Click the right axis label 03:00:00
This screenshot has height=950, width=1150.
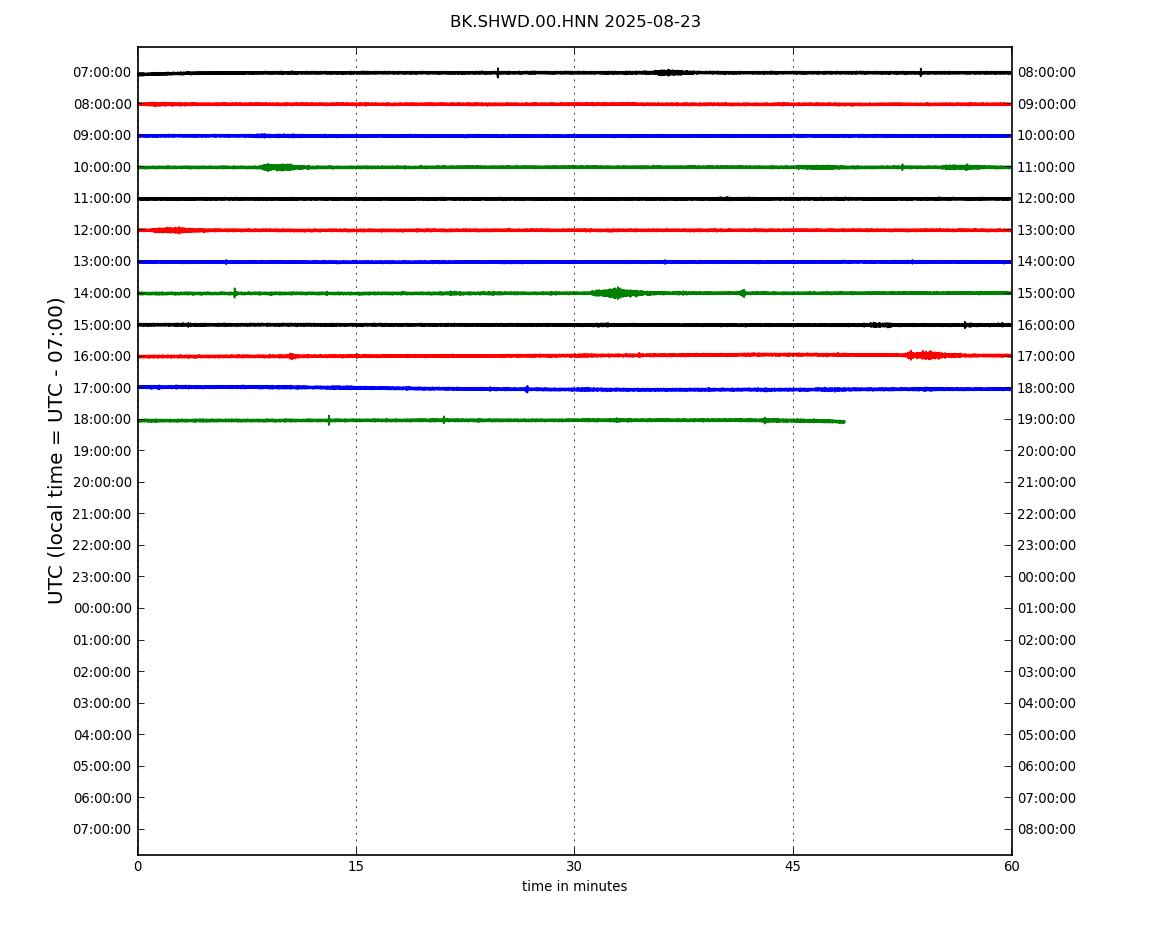[1047, 672]
